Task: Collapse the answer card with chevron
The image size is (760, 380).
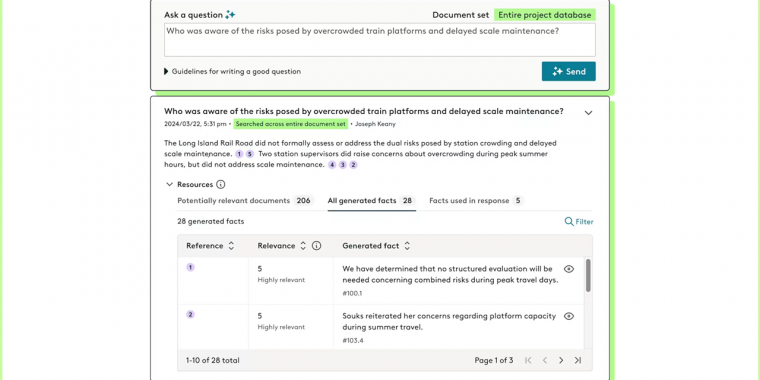Action: click(x=588, y=113)
